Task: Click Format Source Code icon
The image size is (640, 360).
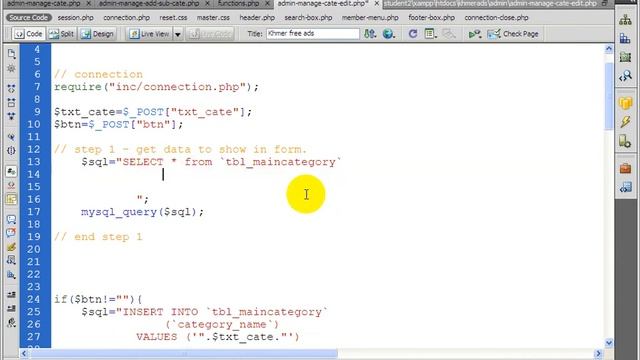Action: pyautogui.click(x=11, y=323)
